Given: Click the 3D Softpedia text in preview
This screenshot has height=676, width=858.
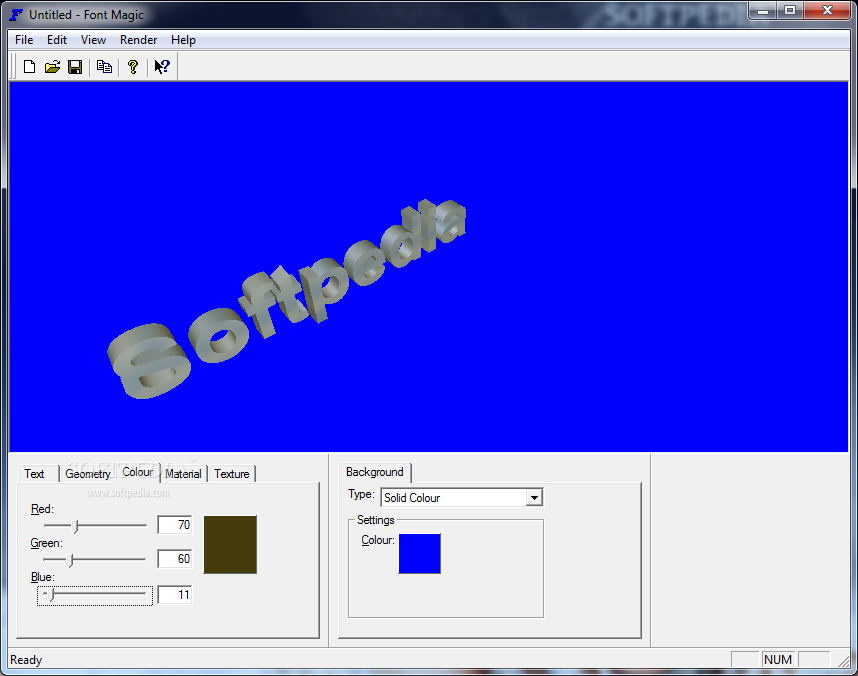Looking at the screenshot, I should point(287,299).
